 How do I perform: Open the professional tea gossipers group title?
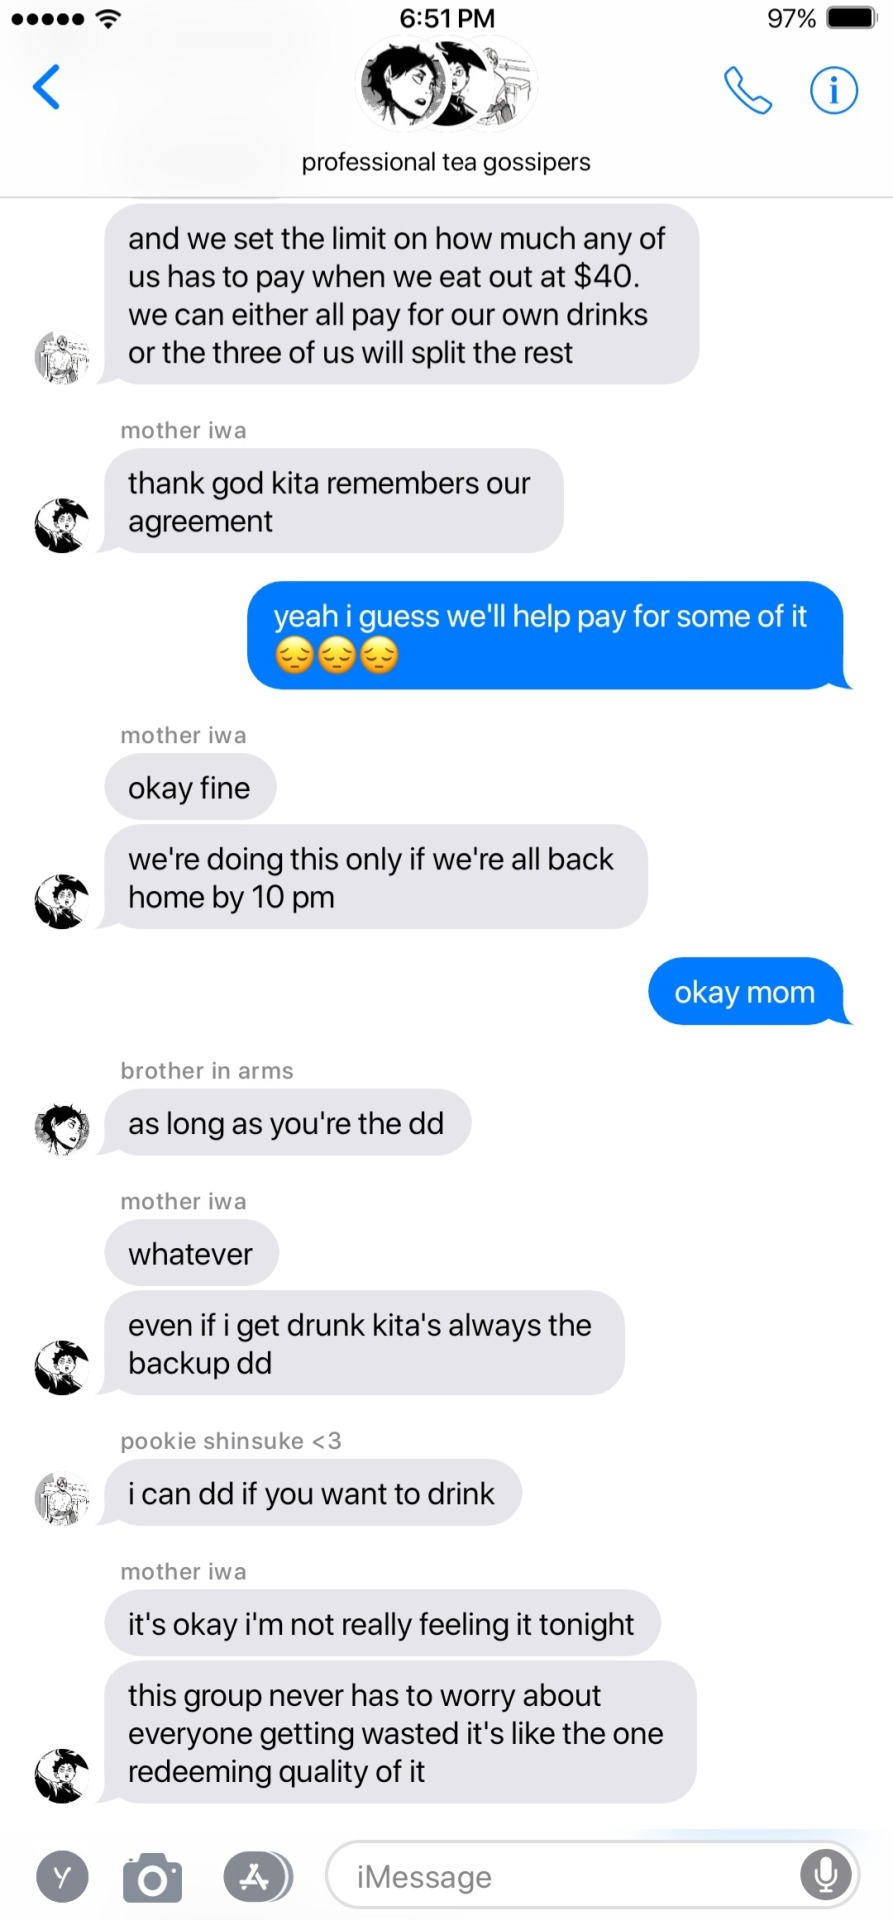pyautogui.click(x=446, y=162)
